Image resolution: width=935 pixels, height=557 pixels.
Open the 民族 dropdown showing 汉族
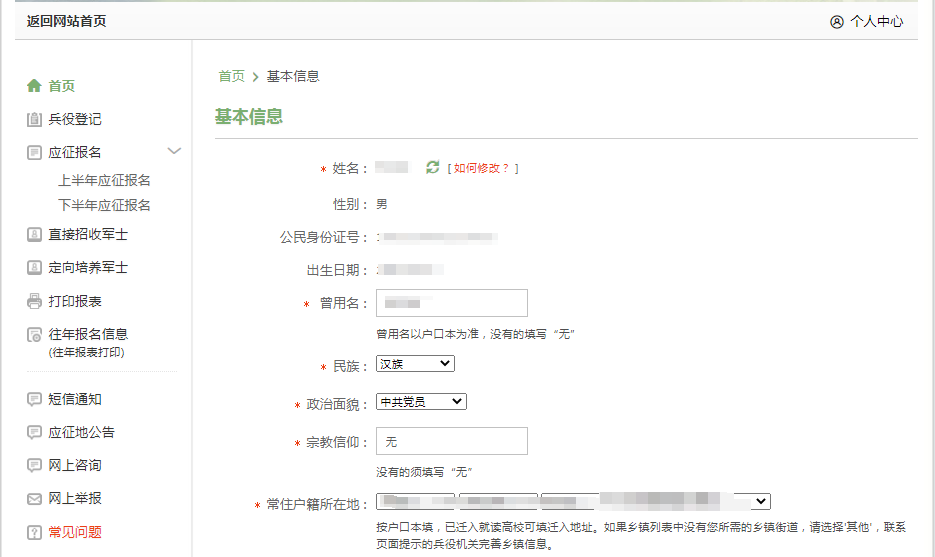pos(415,364)
